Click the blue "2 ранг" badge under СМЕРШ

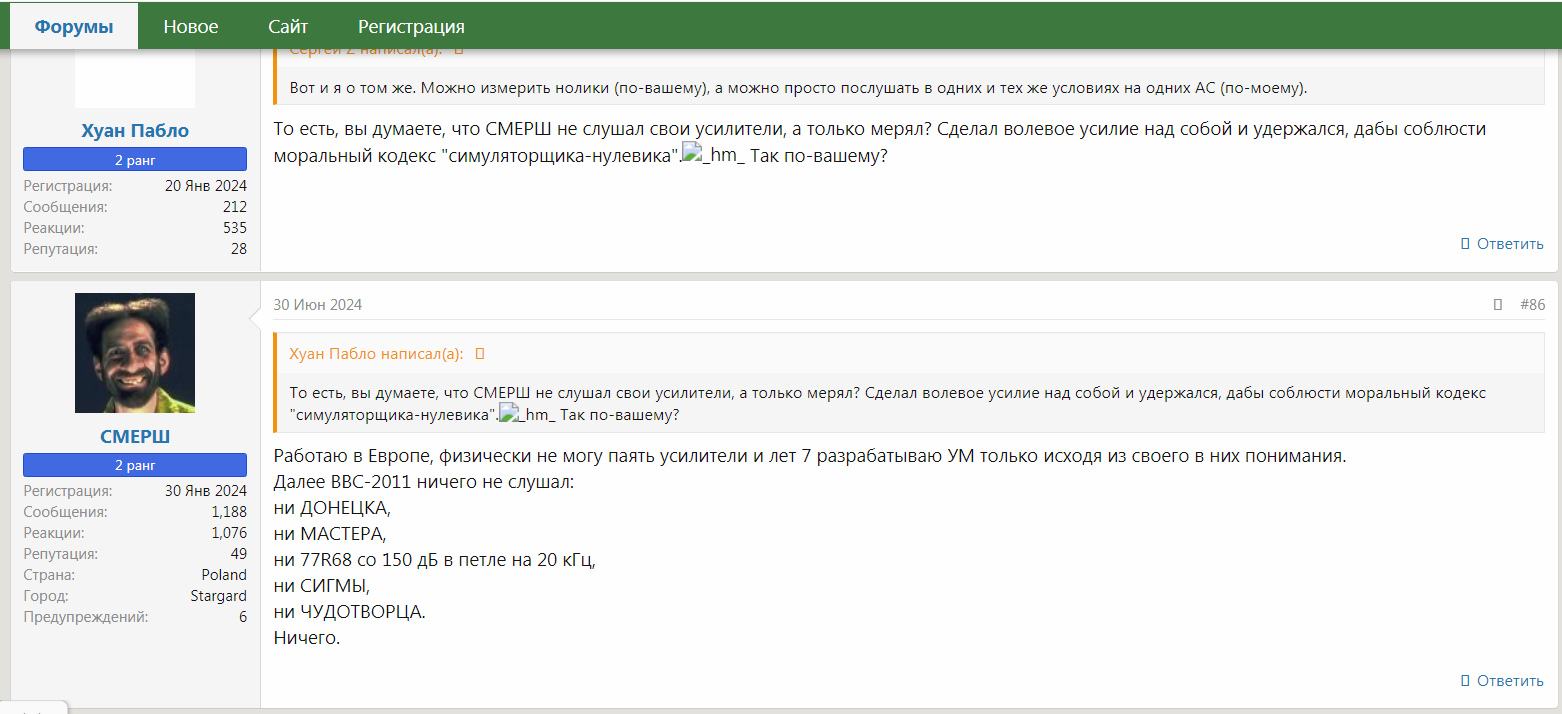click(134, 464)
